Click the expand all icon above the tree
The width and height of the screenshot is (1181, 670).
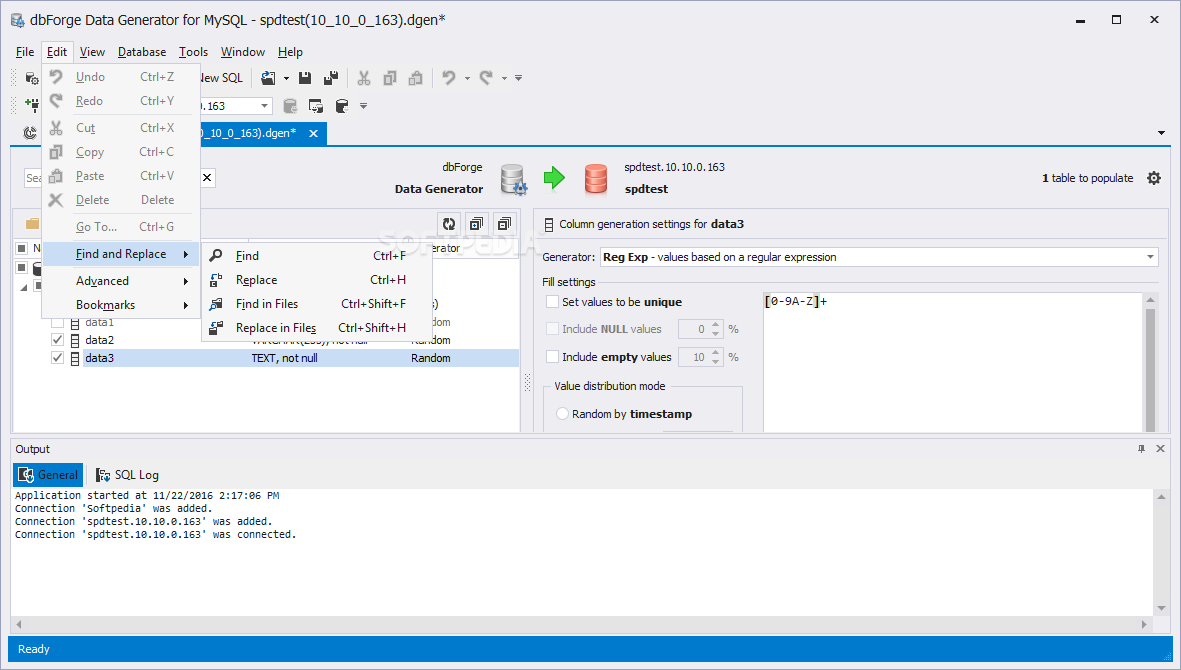click(x=476, y=224)
